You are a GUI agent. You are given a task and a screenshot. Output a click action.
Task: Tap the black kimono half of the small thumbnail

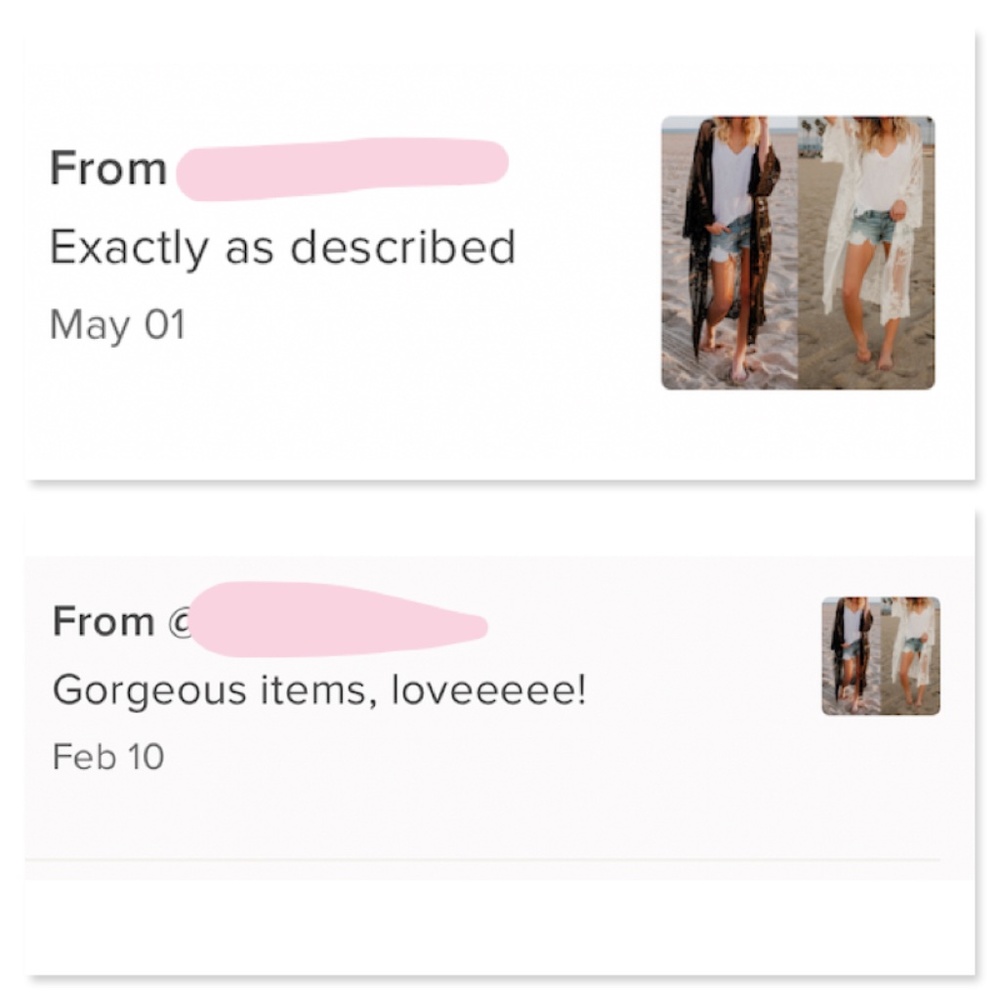(851, 656)
